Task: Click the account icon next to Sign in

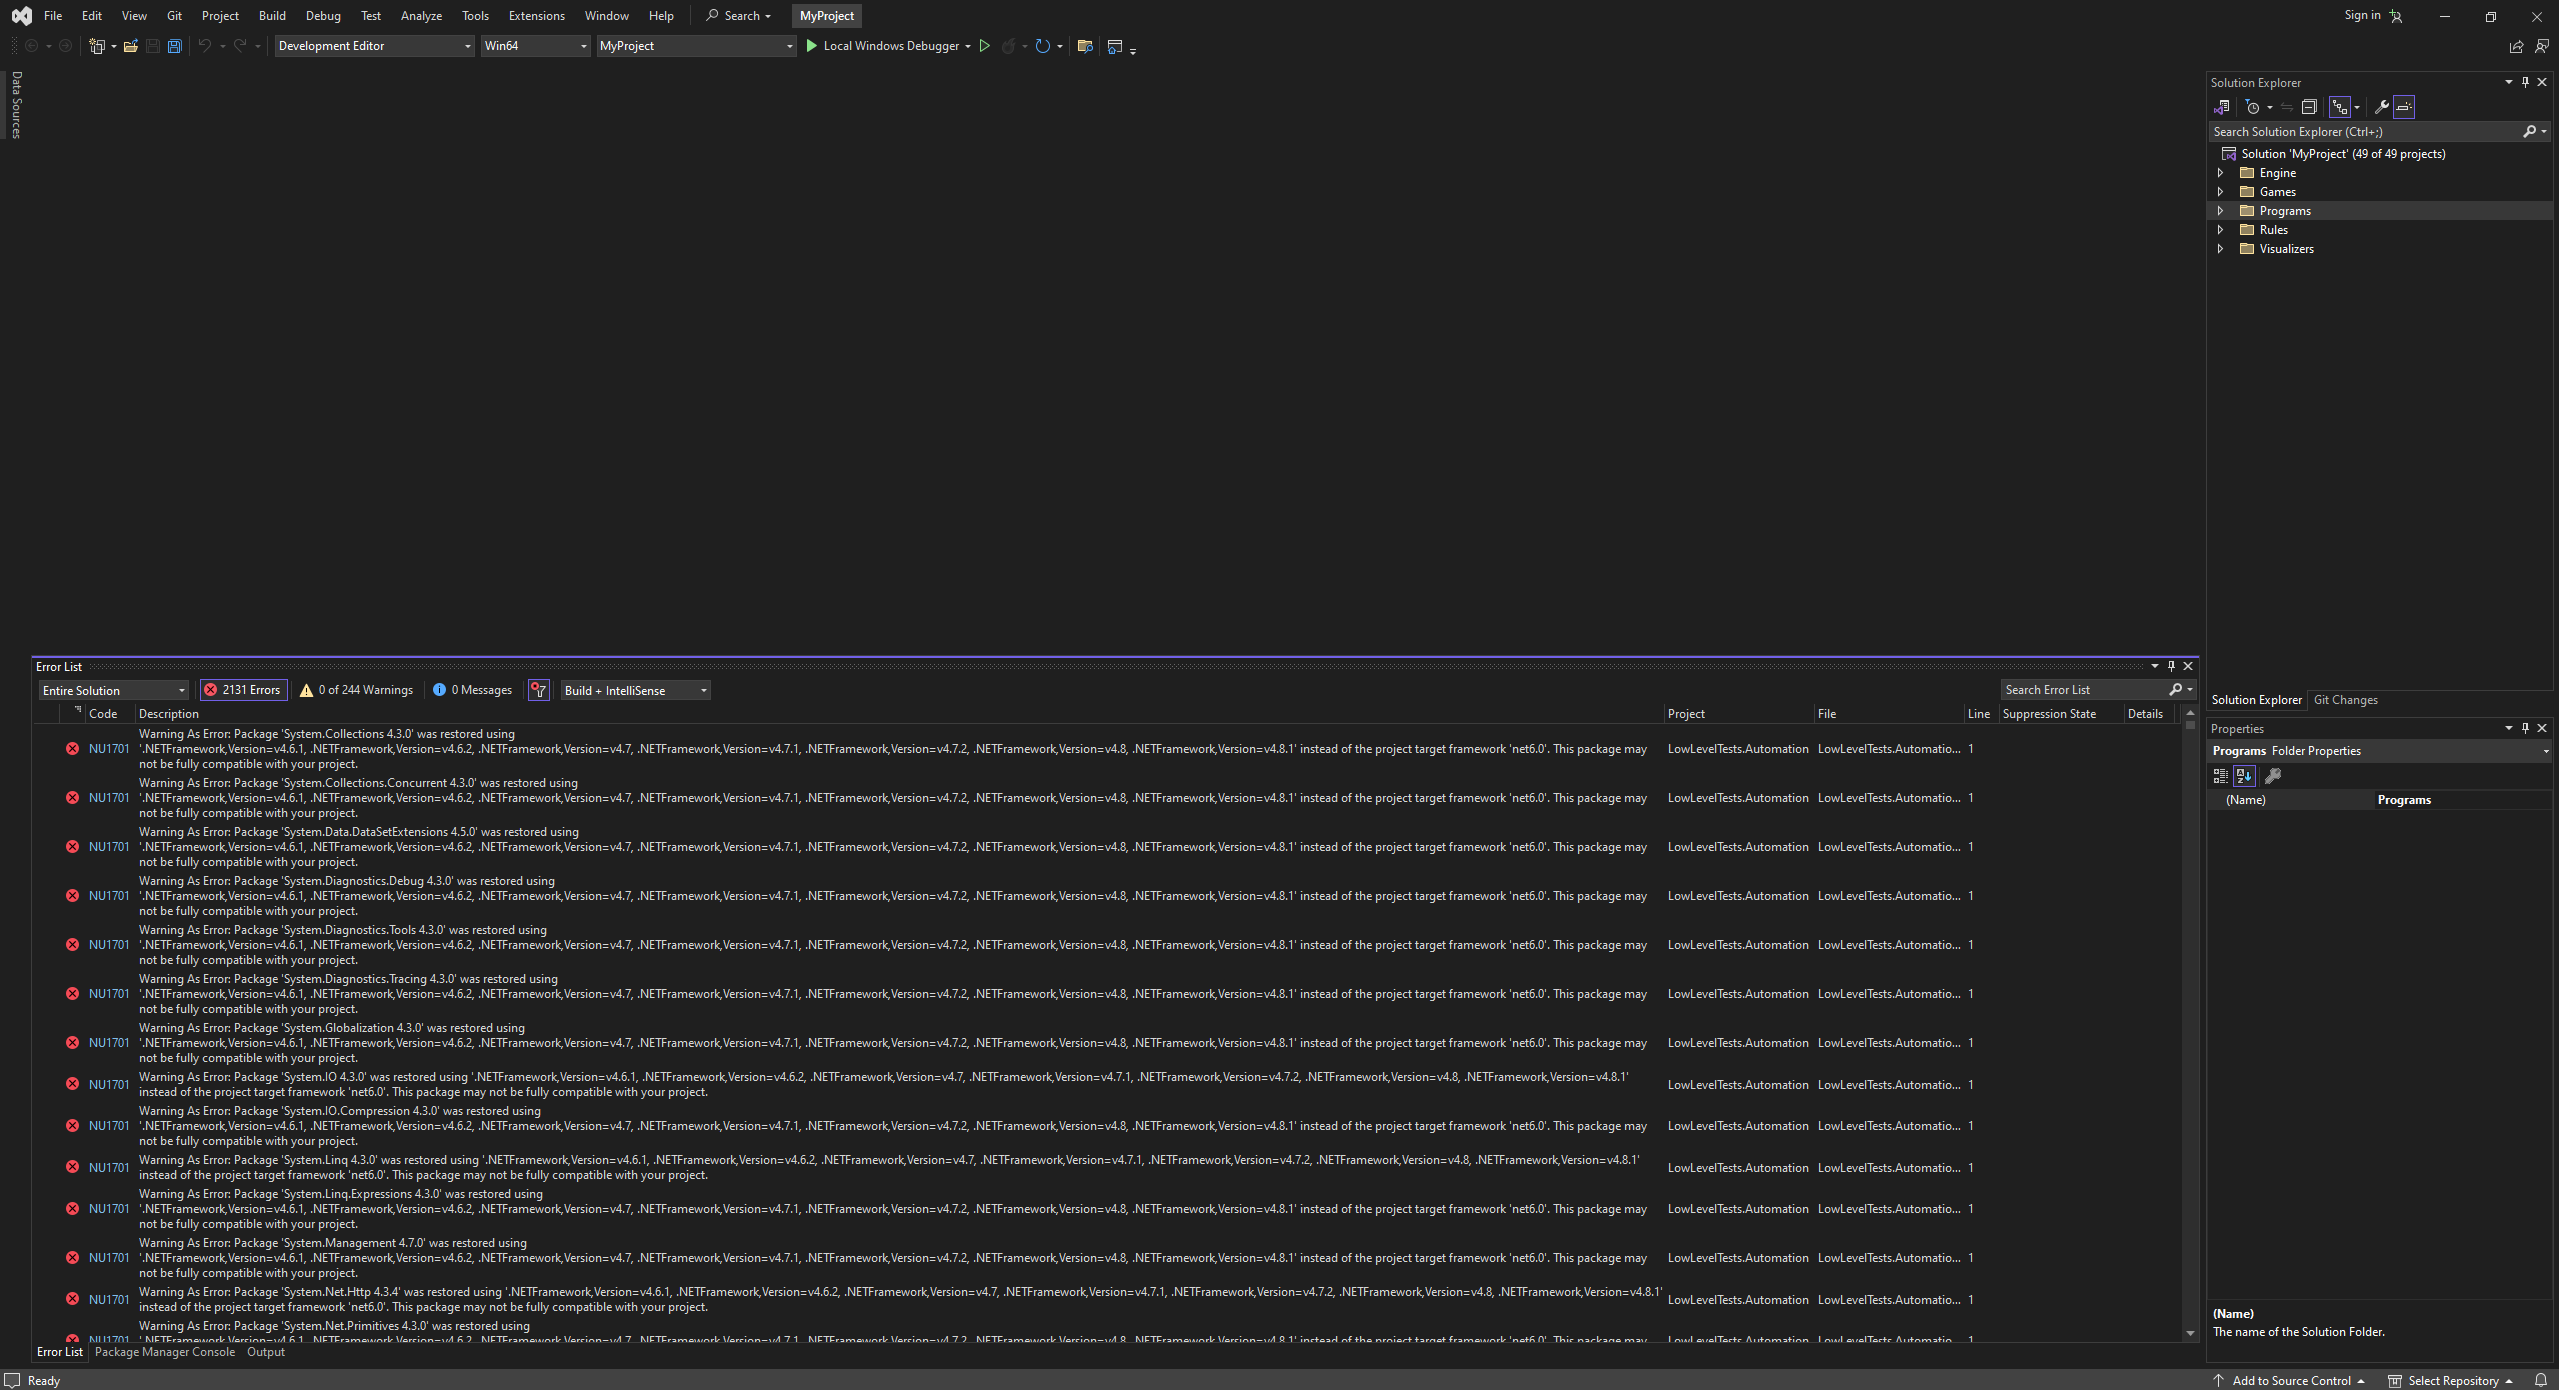Action: coord(2396,16)
